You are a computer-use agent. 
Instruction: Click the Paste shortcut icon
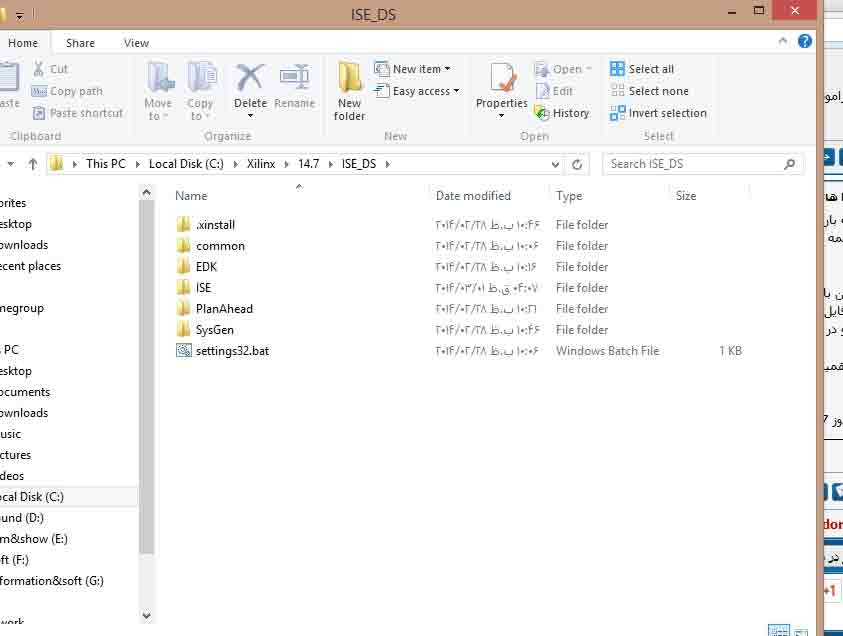coord(39,113)
